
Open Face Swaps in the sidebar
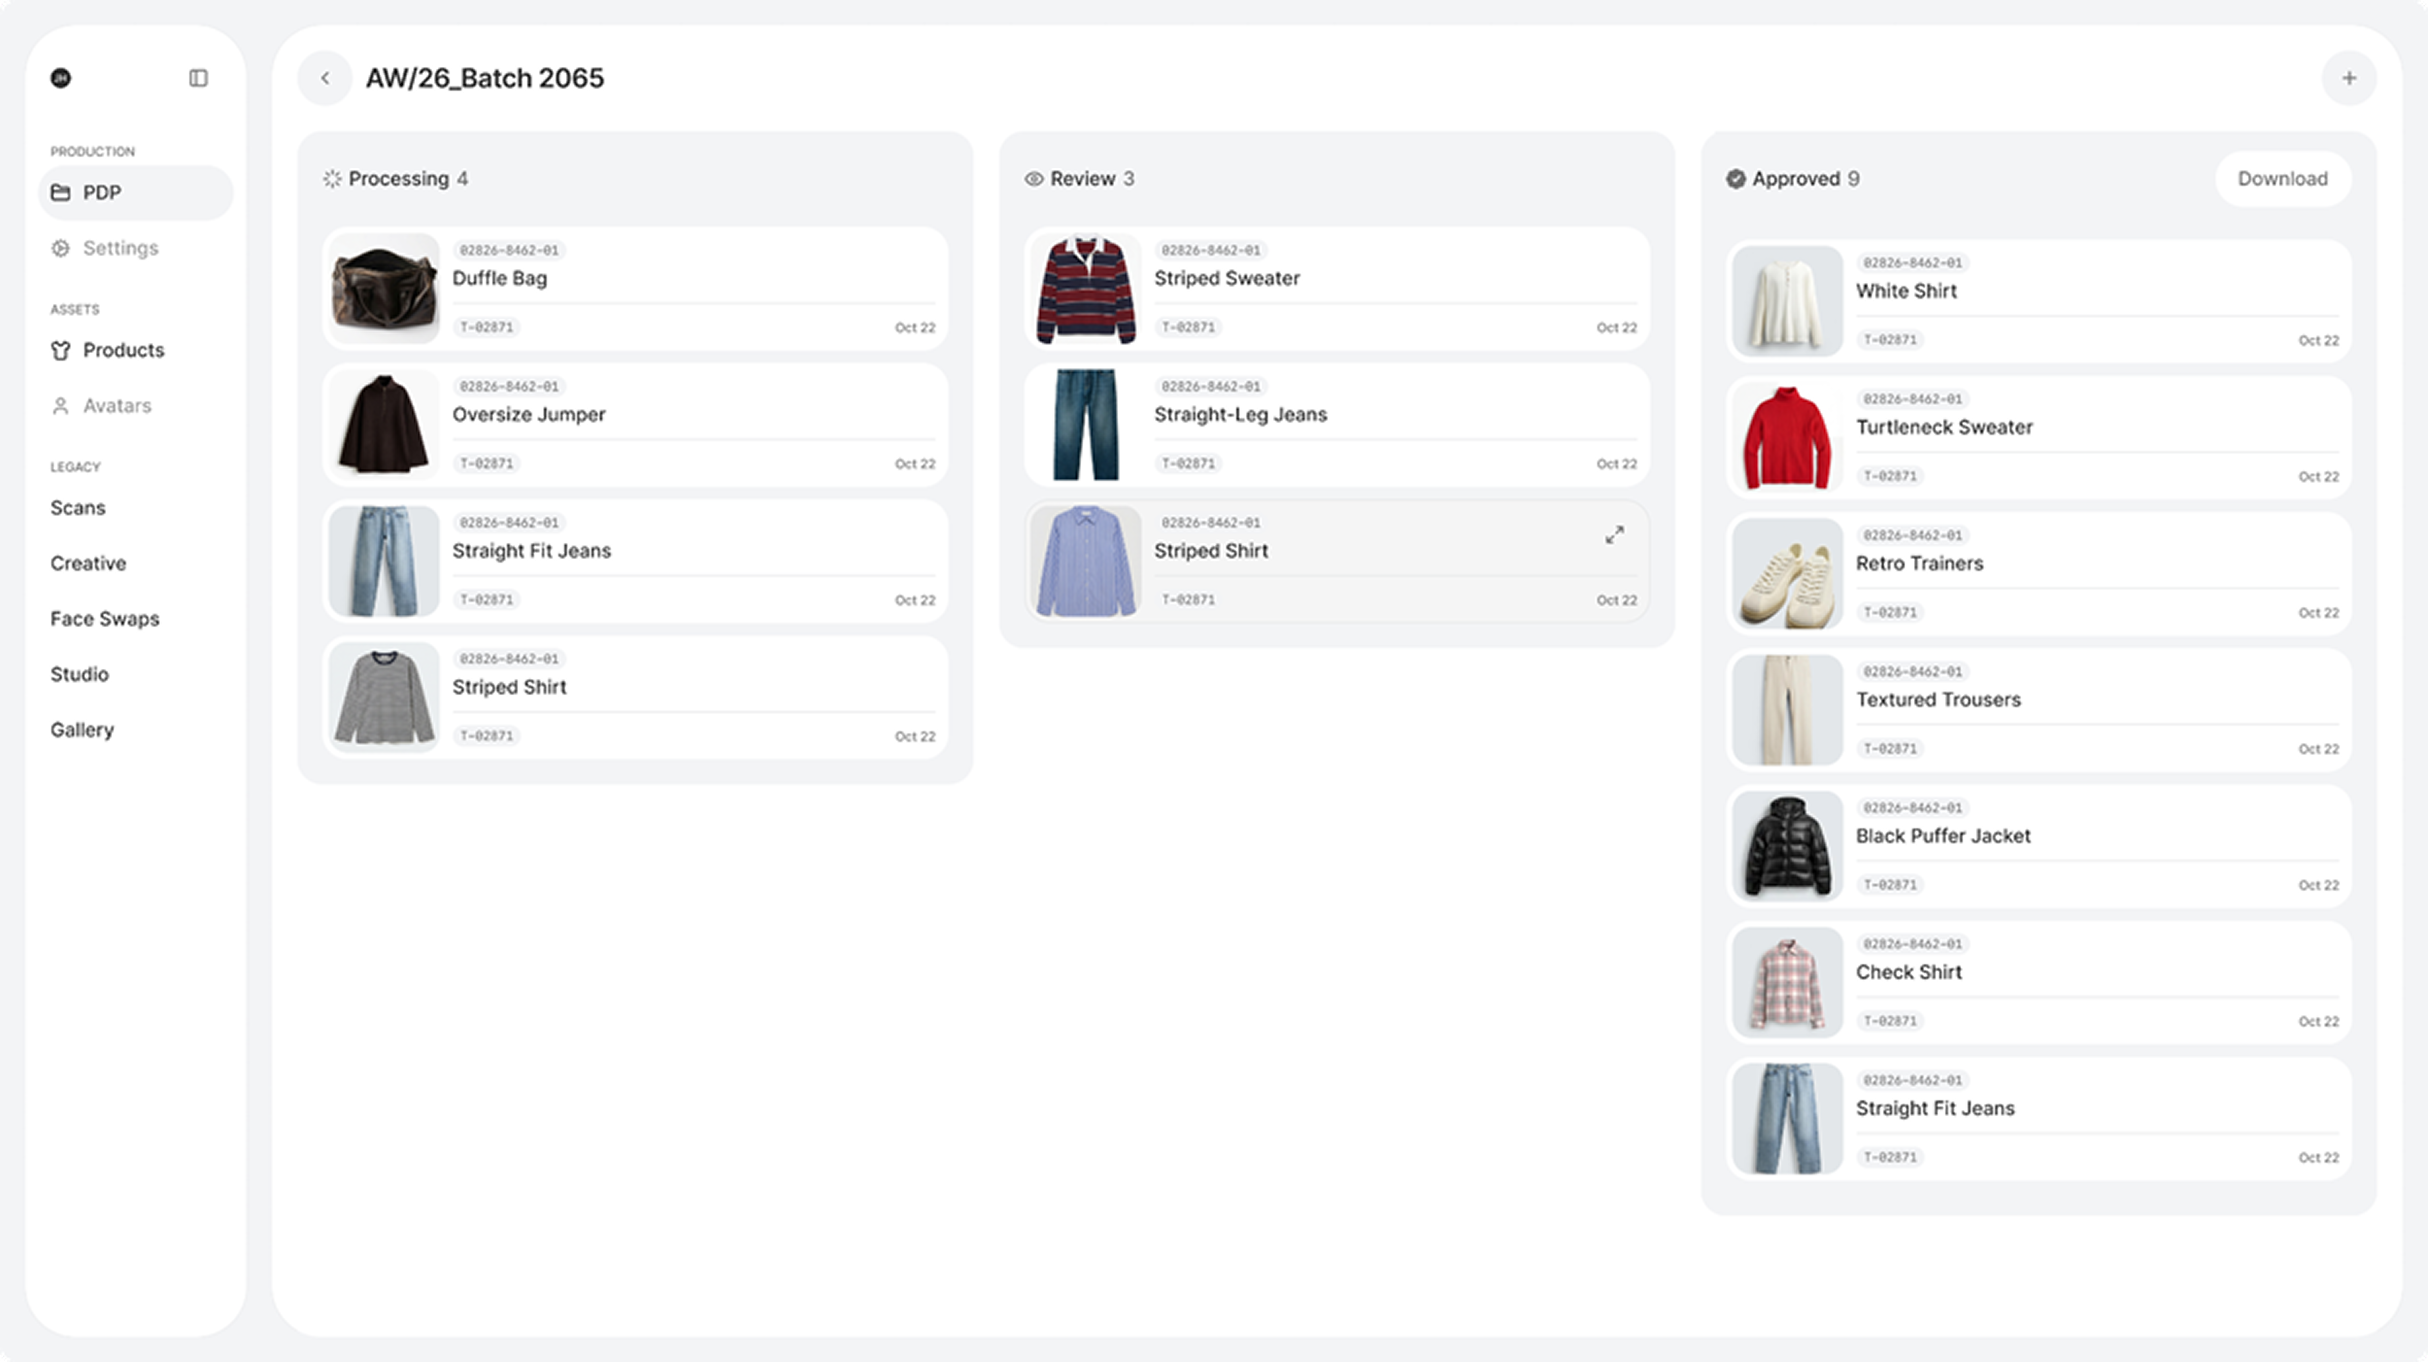click(105, 619)
